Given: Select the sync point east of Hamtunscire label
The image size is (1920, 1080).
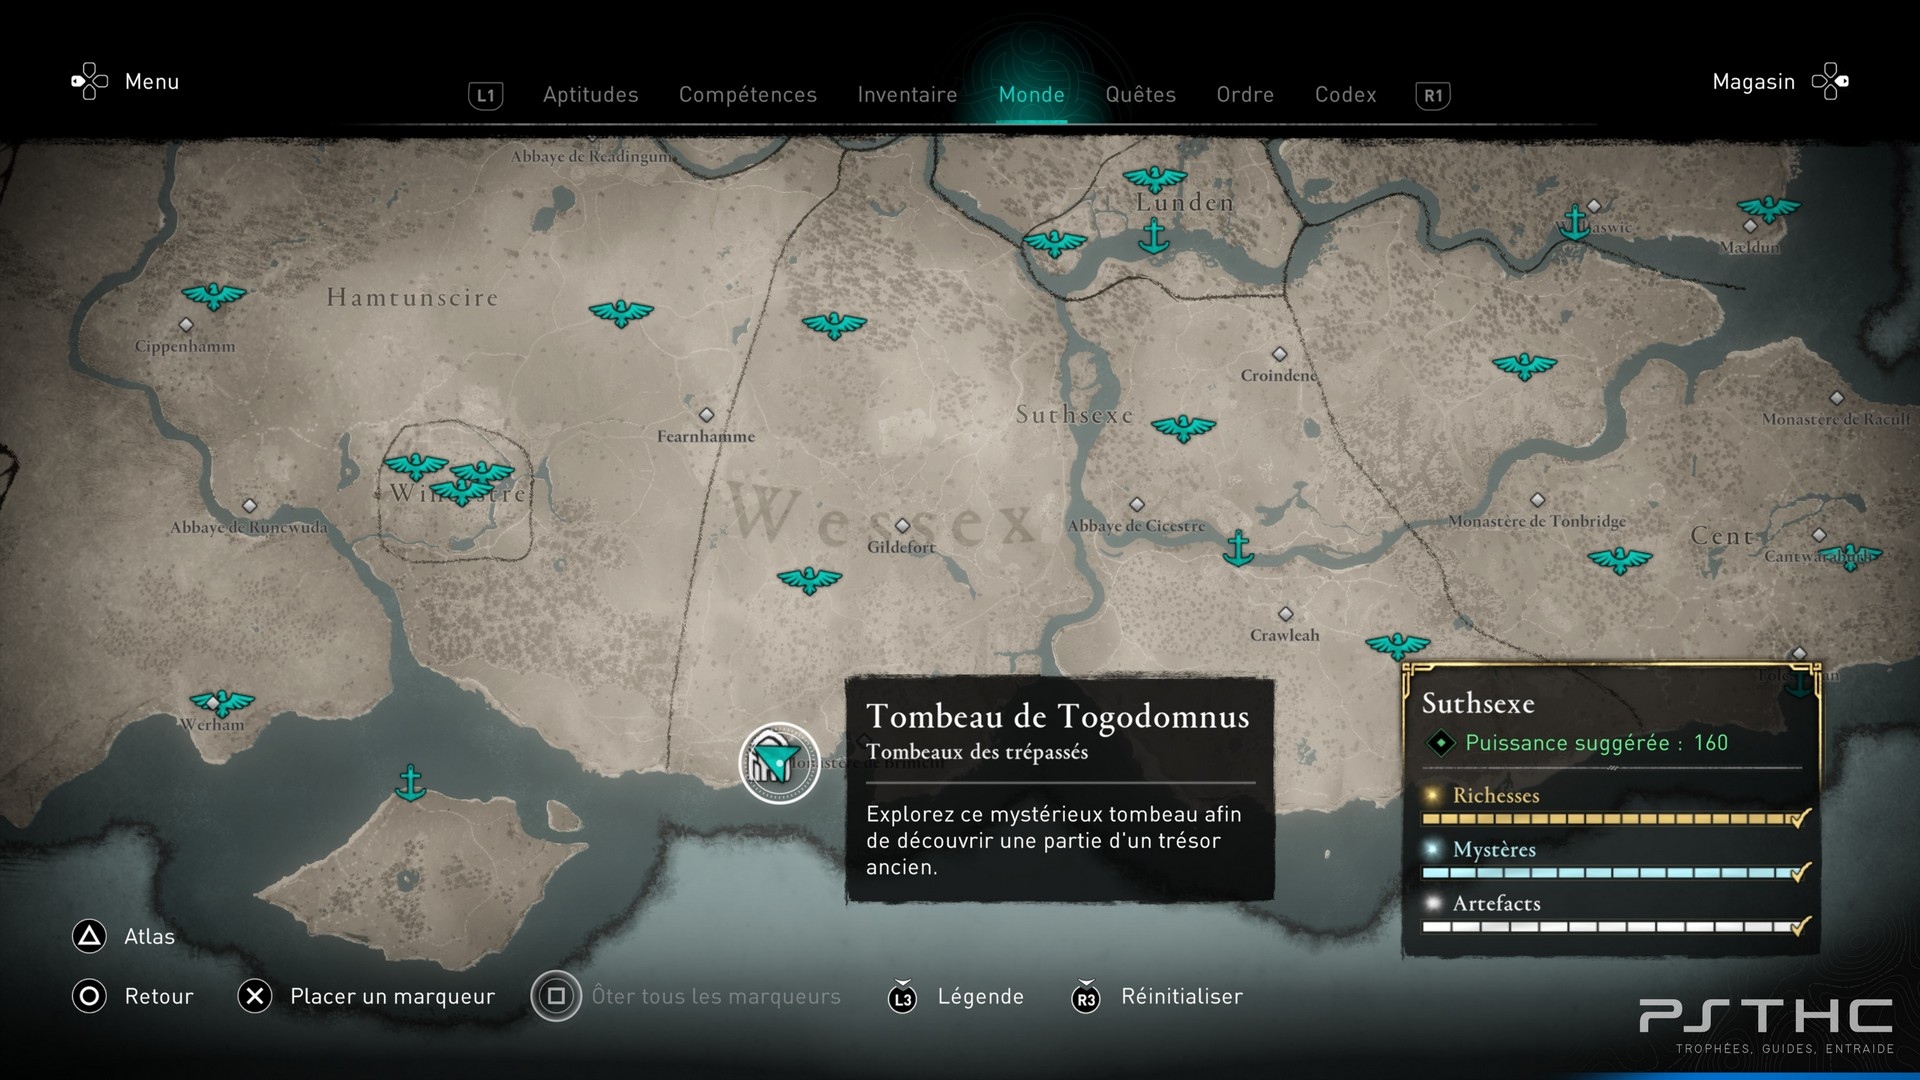Looking at the screenshot, I should 621,313.
